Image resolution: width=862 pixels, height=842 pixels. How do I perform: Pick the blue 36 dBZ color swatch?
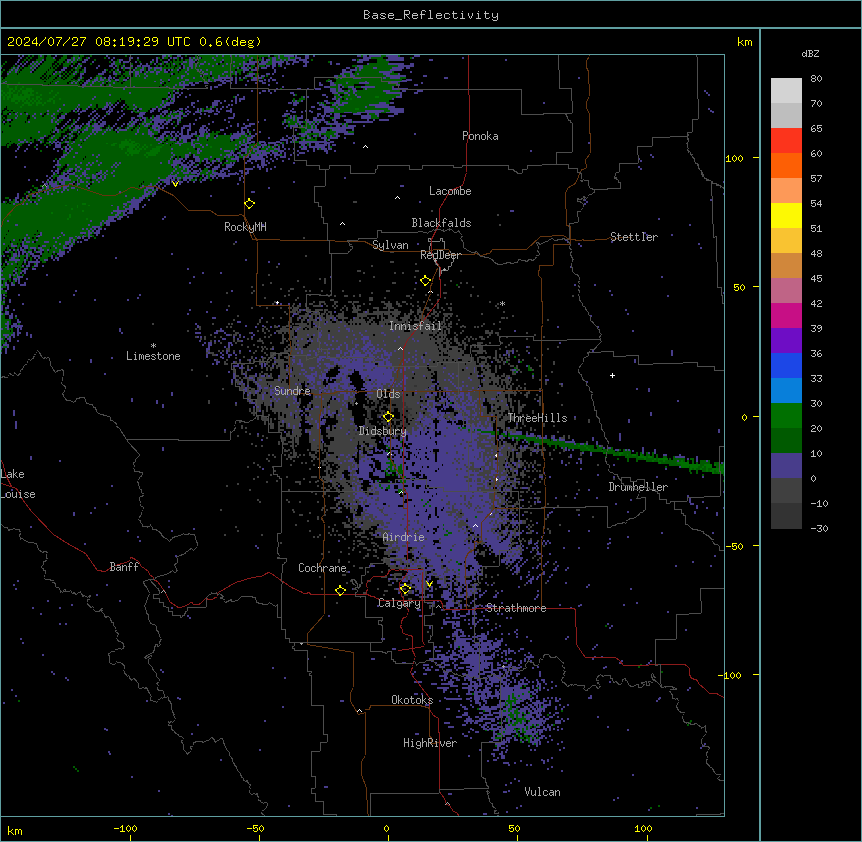point(786,365)
